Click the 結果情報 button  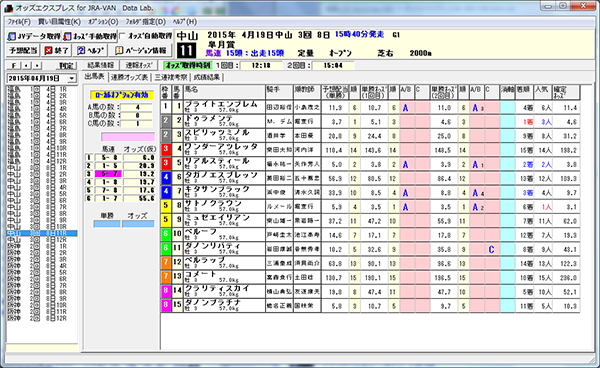coord(101,65)
